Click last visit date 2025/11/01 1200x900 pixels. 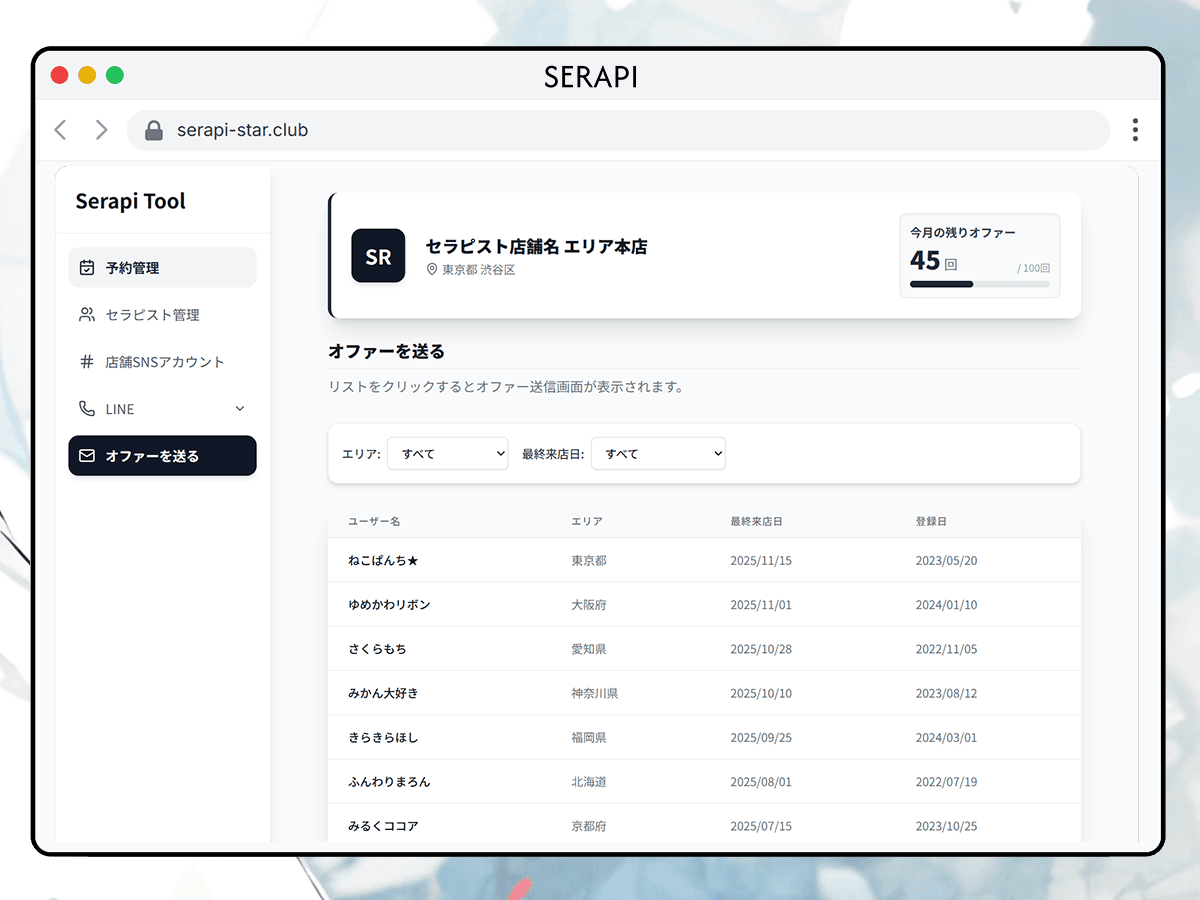pos(761,605)
